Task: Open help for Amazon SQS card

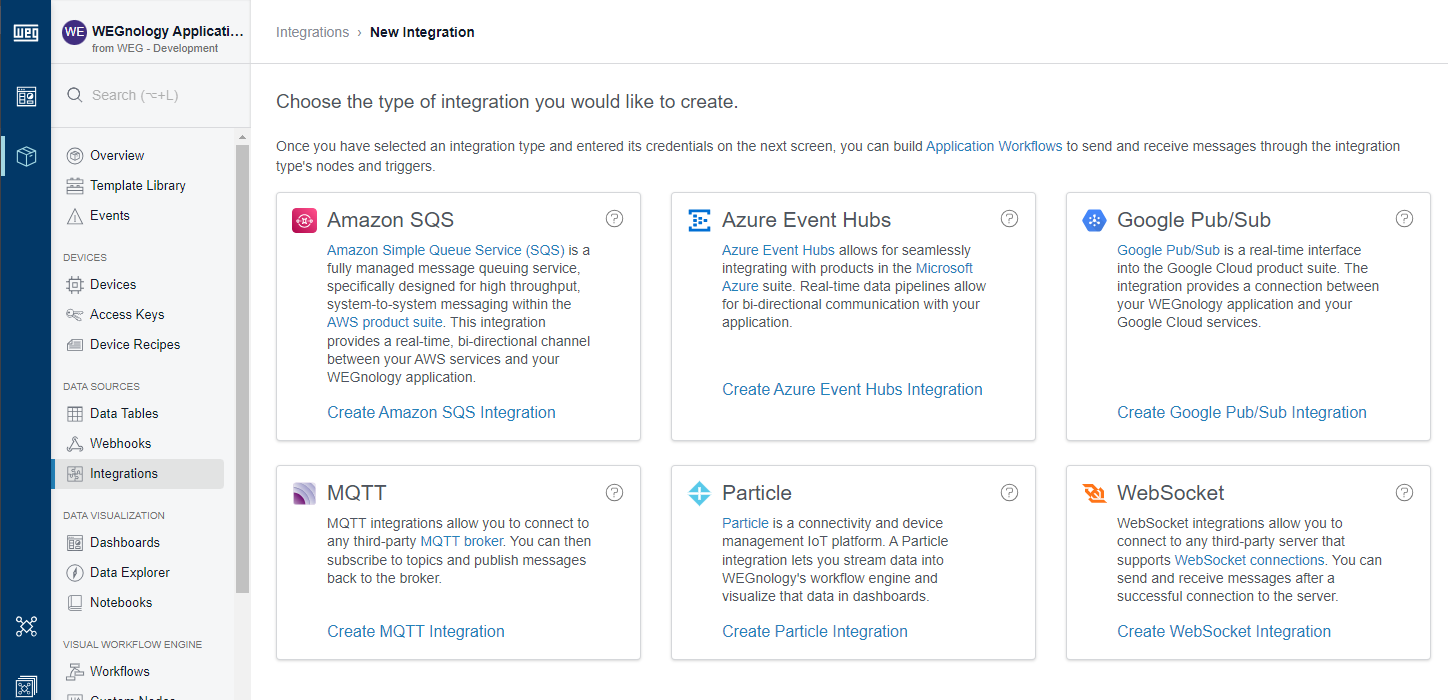Action: [615, 219]
